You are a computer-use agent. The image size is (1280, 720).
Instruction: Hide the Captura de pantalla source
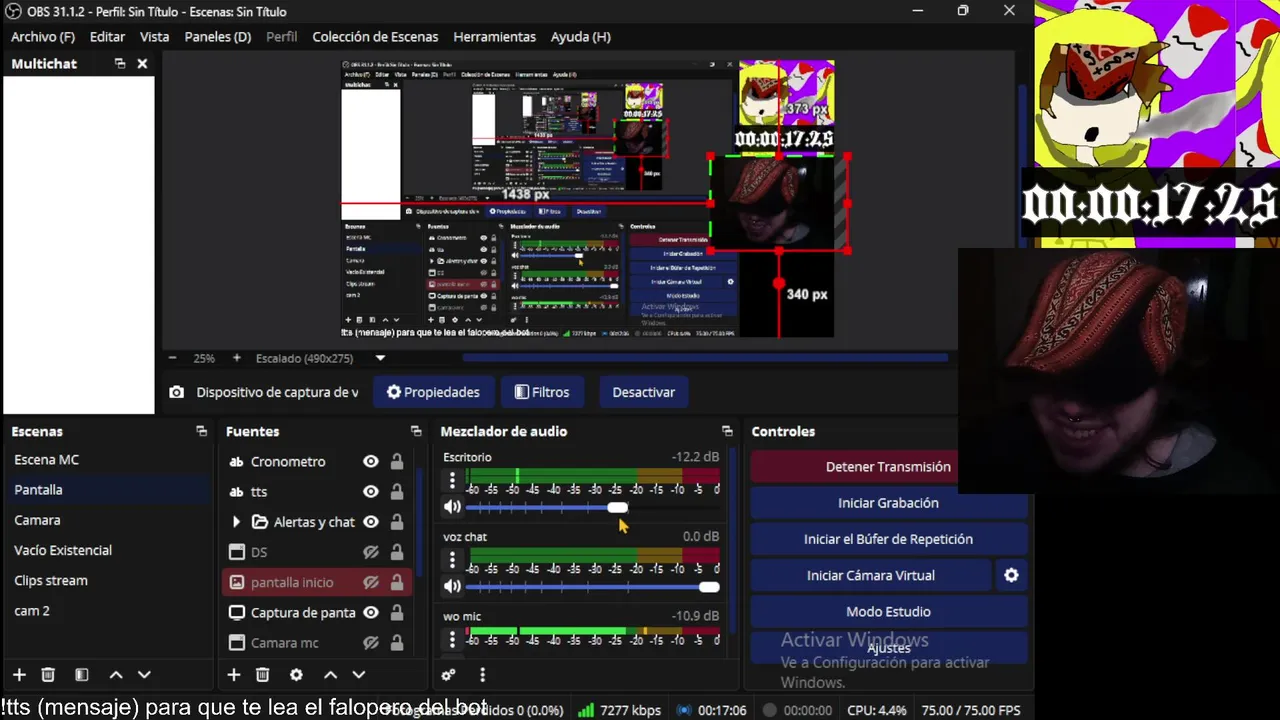coord(371,612)
